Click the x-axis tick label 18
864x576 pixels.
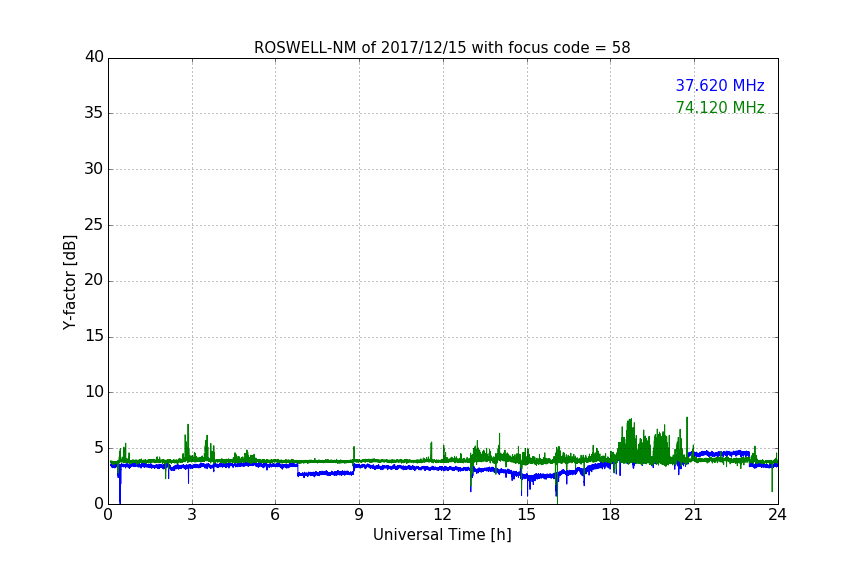coord(610,515)
